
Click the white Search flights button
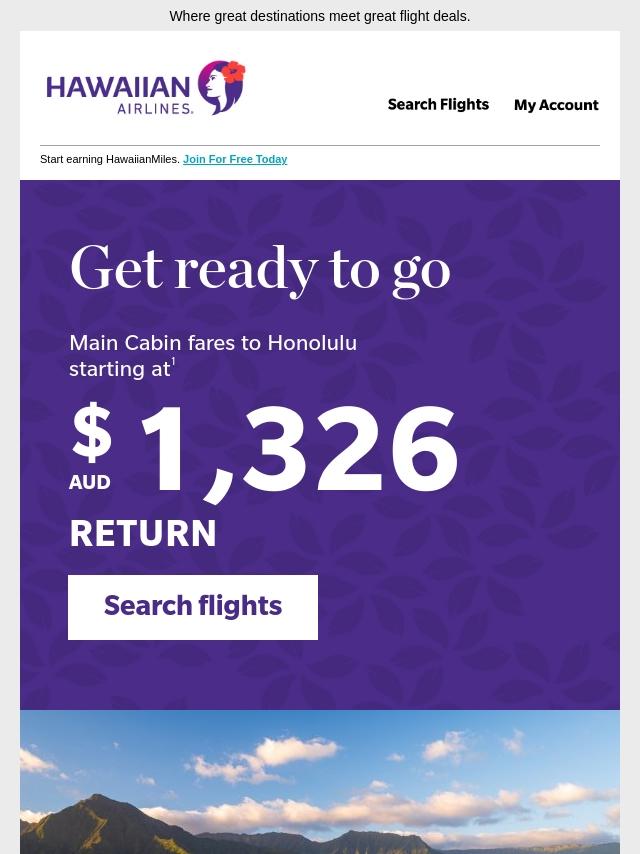[x=193, y=607]
